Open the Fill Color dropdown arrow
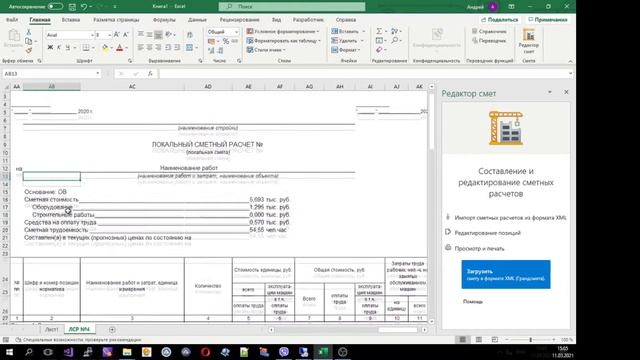The width and height of the screenshot is (640, 360). coord(111,48)
